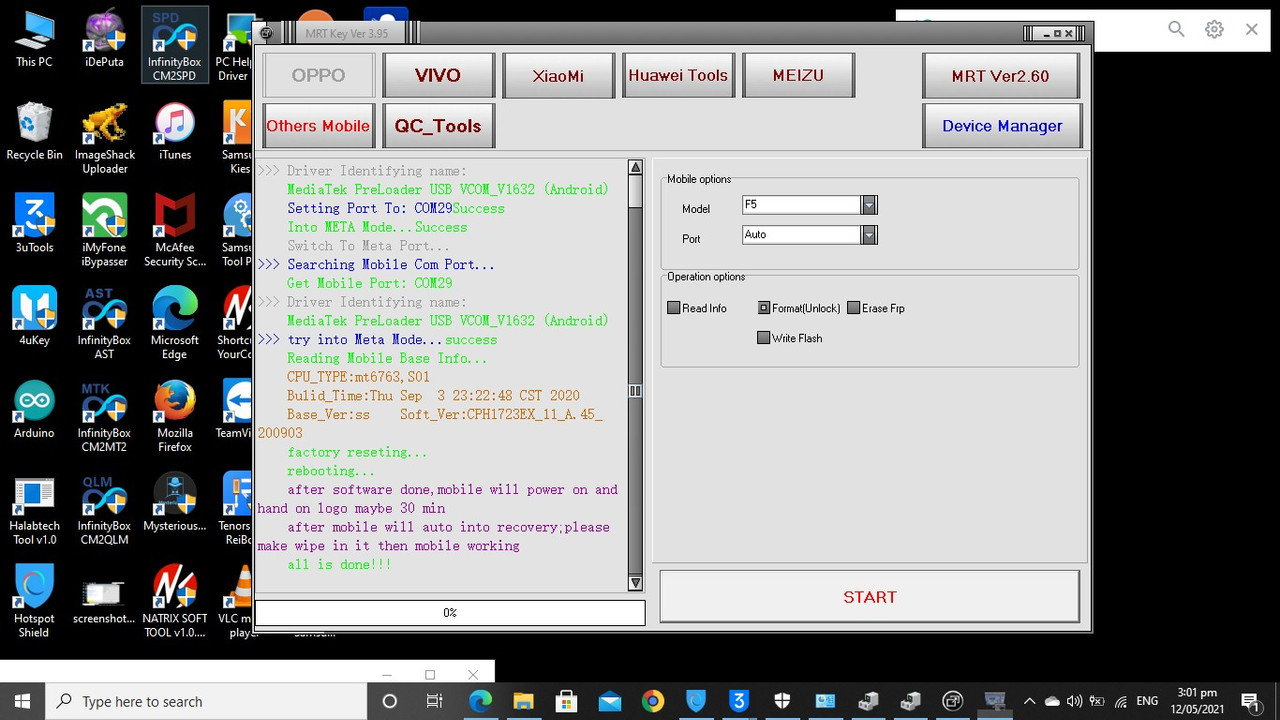Screen dimensions: 1280x720
Task: Open the Others Mobile tab
Action: click(318, 126)
